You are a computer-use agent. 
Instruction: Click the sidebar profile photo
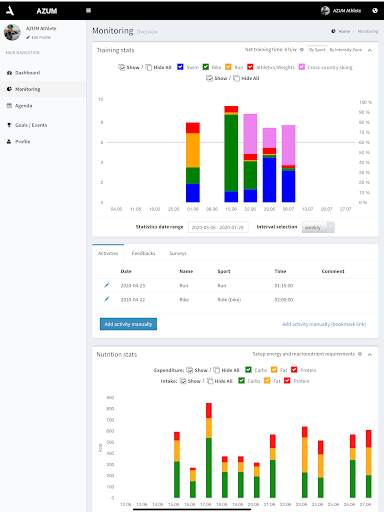(x=12, y=32)
